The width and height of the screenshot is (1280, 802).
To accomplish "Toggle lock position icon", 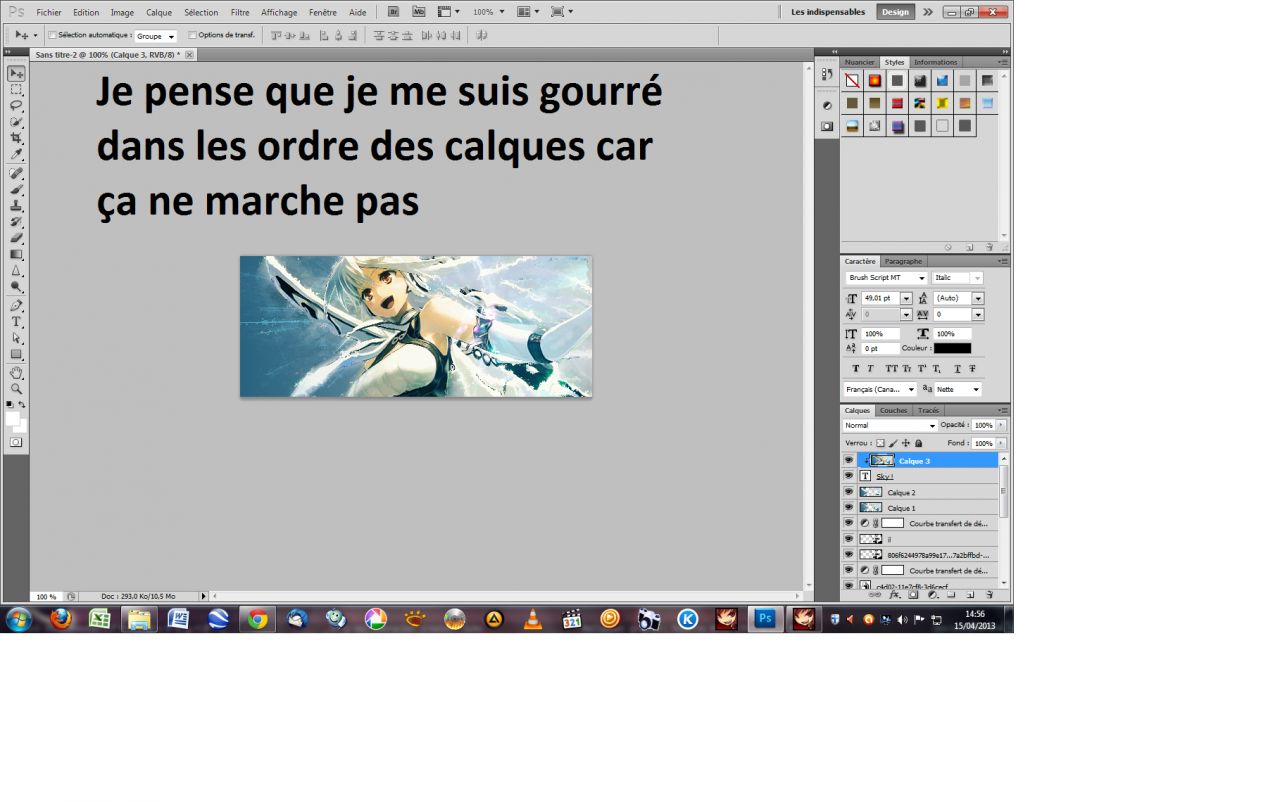I will (x=906, y=443).
